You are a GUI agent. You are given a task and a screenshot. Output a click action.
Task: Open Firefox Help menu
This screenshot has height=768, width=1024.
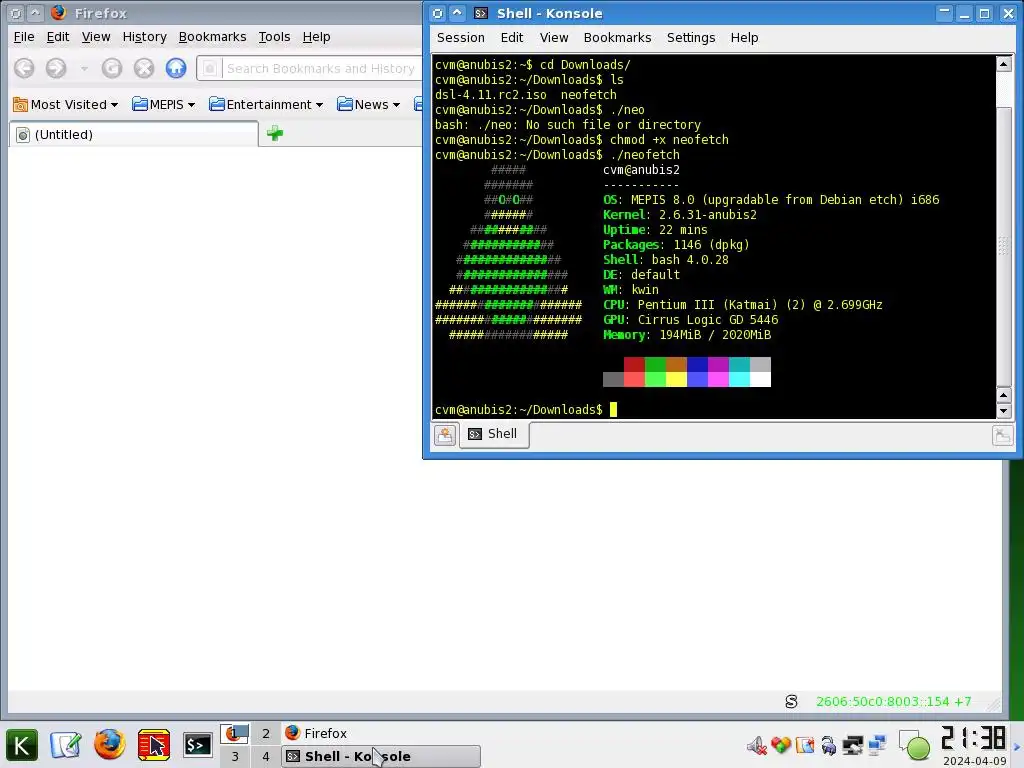click(x=316, y=37)
